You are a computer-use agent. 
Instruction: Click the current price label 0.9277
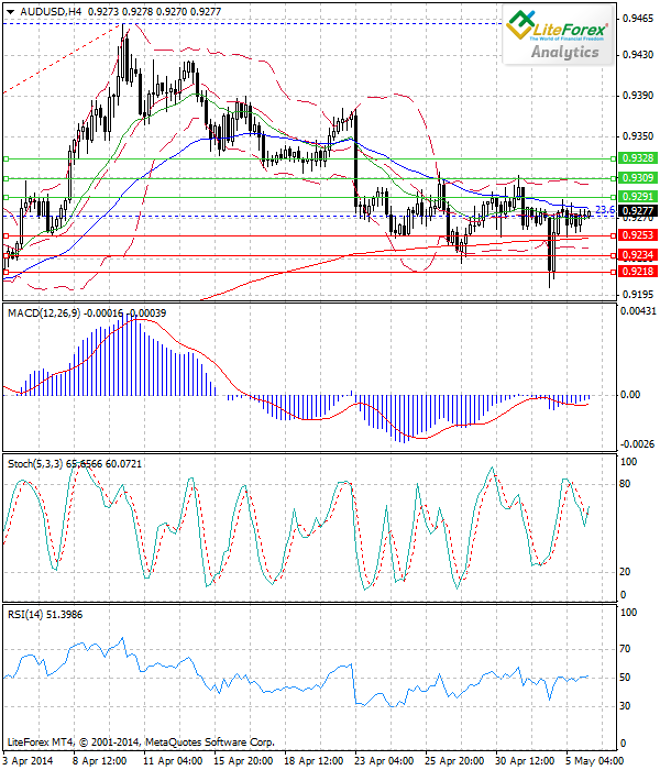[x=638, y=211]
